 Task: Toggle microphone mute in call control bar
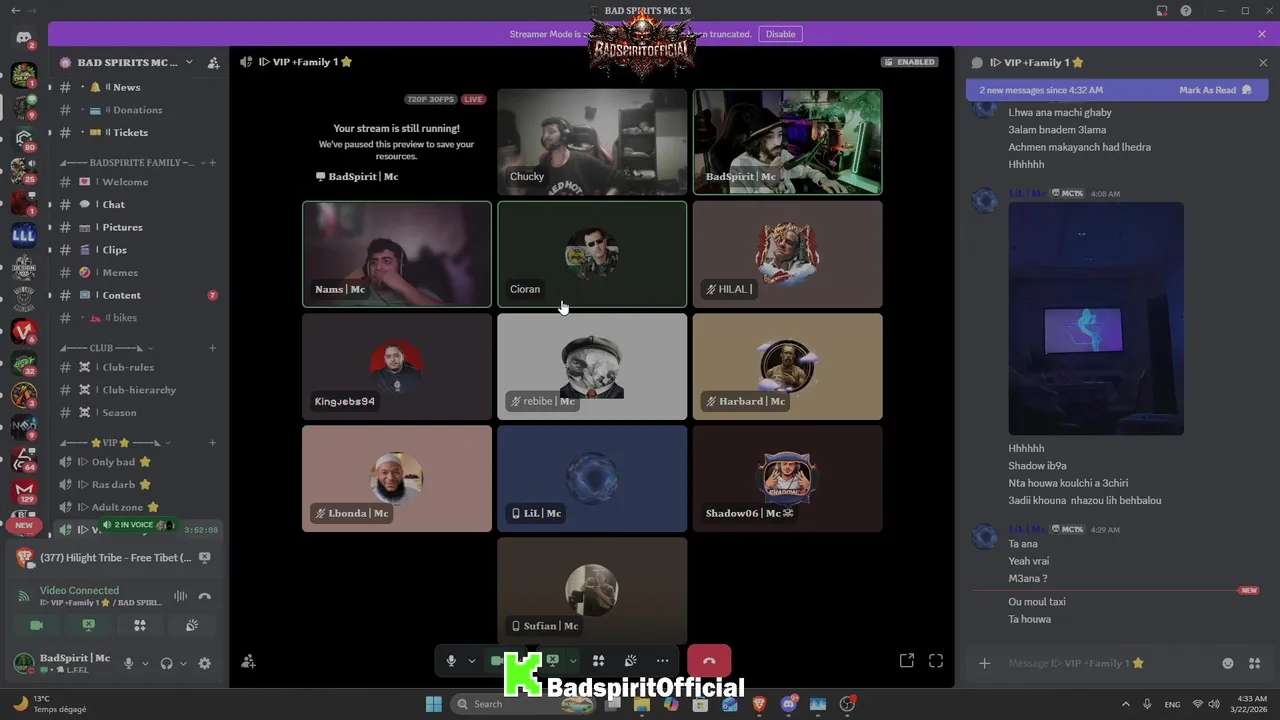point(451,661)
